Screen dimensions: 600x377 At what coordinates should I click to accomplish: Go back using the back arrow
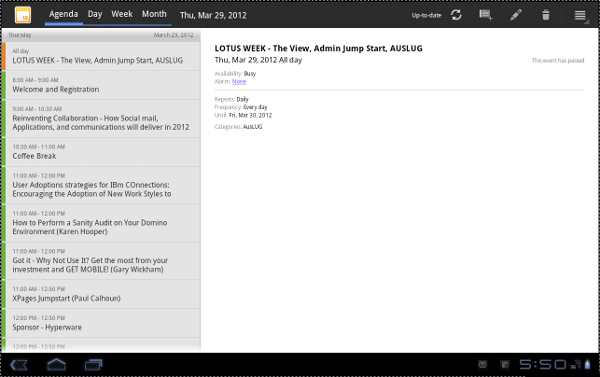[x=19, y=365]
